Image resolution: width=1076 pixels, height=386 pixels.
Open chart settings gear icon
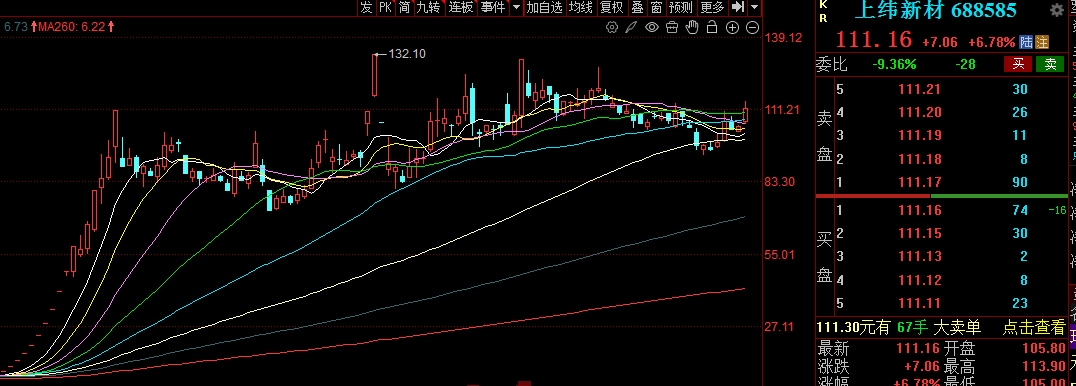pyautogui.click(x=612, y=27)
